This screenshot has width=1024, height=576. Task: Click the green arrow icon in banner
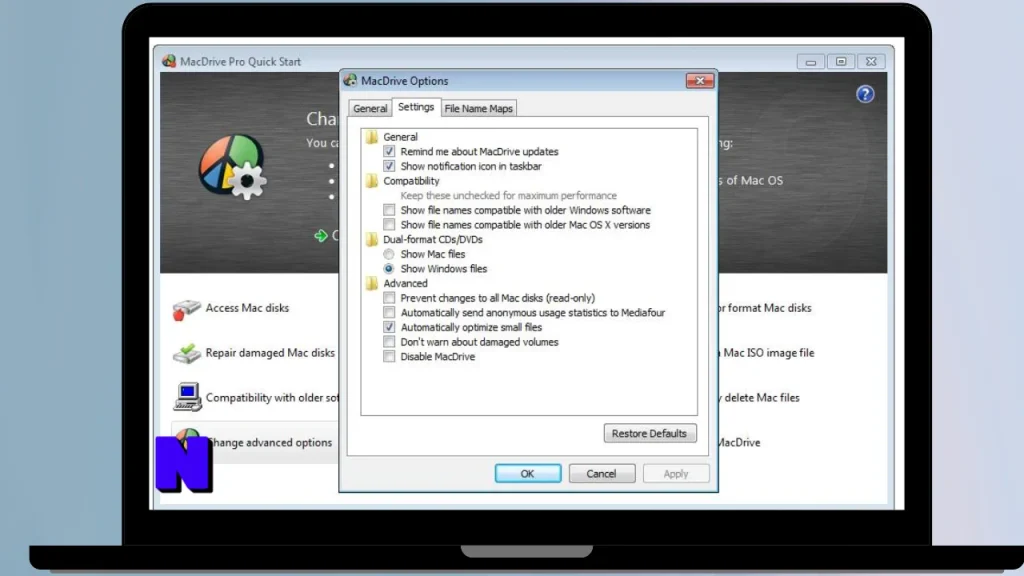click(321, 236)
